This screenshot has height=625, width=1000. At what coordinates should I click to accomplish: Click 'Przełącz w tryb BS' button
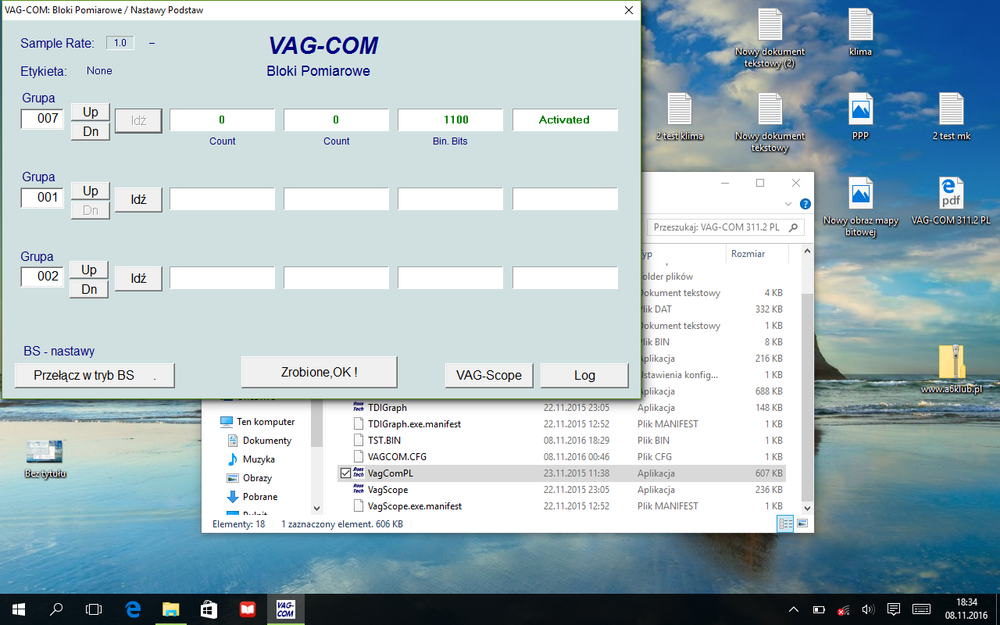point(95,375)
